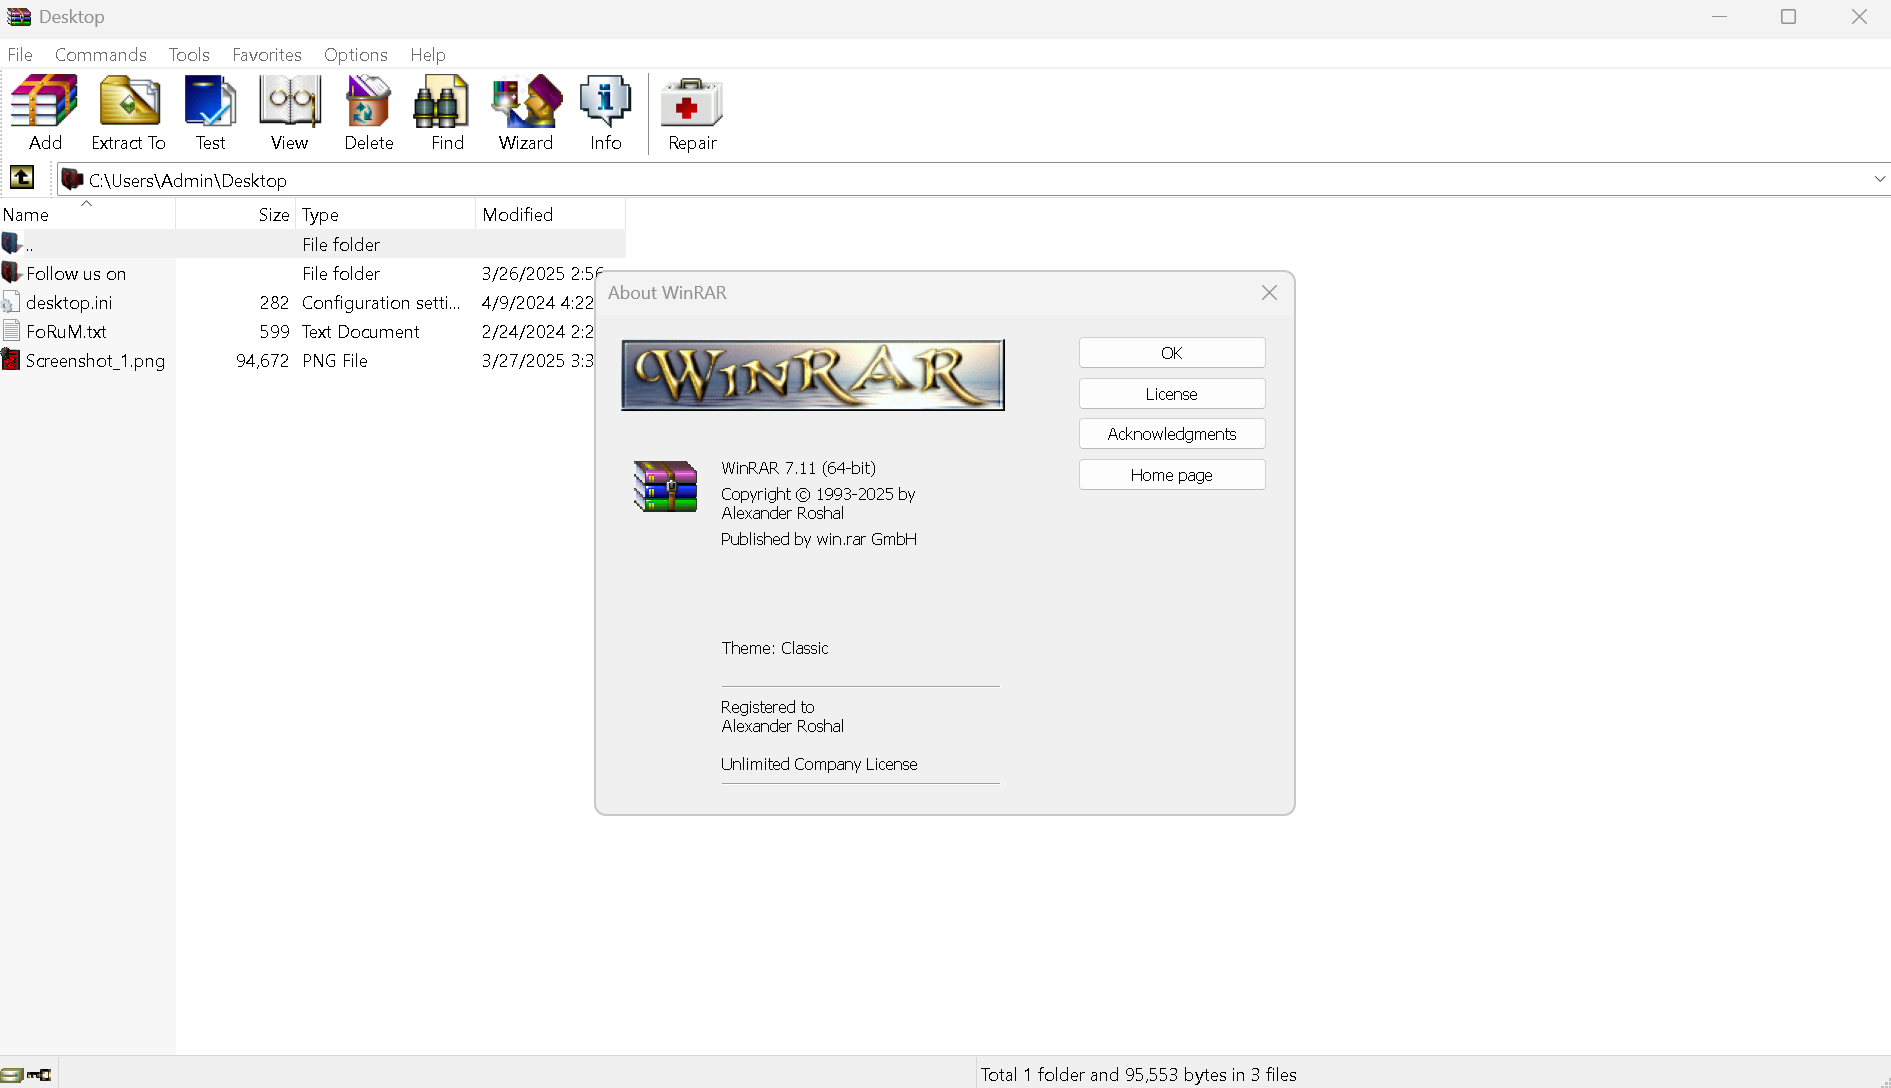Viewport: 1891px width, 1088px height.
Task: Click the View file toolbar icon
Action: (290, 102)
